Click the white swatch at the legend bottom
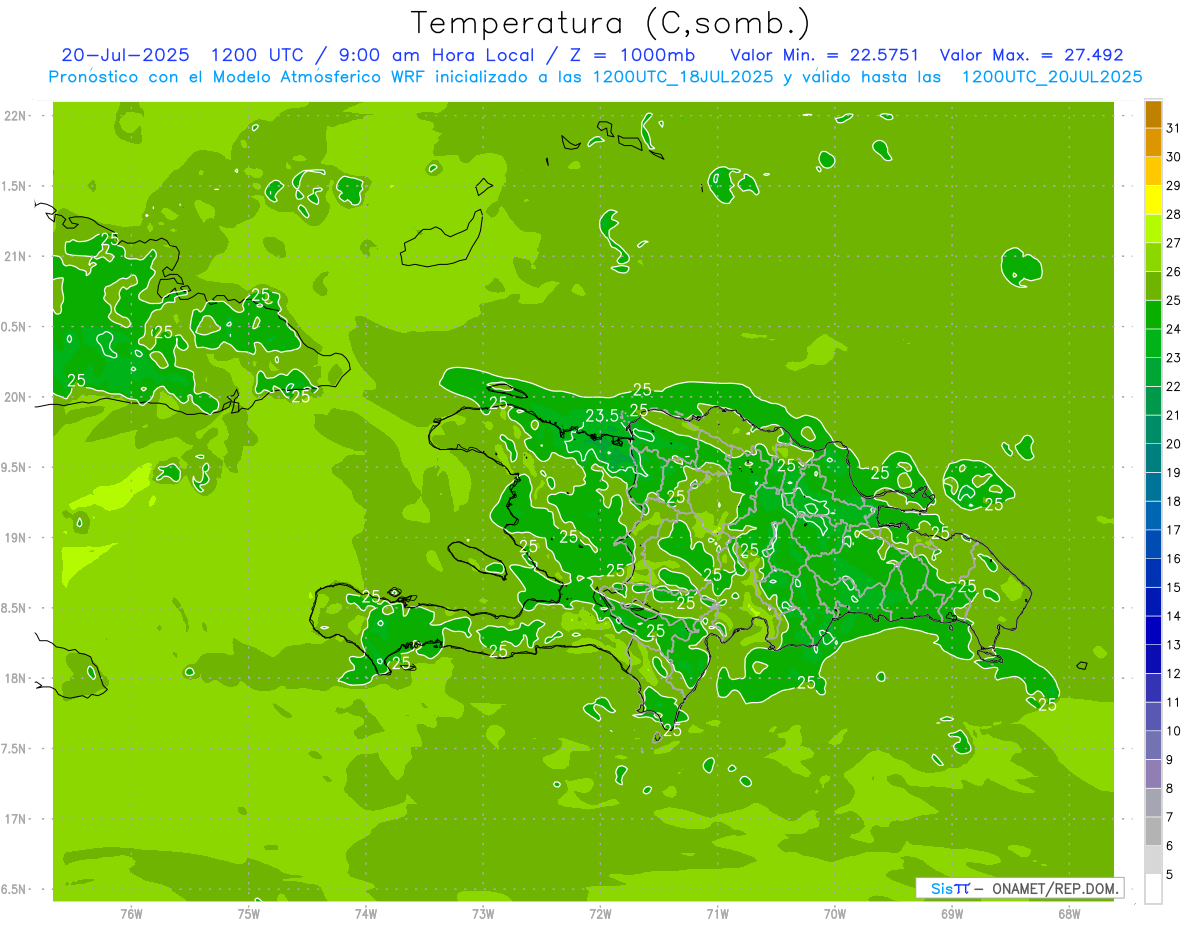1200x927 pixels. click(x=1153, y=888)
